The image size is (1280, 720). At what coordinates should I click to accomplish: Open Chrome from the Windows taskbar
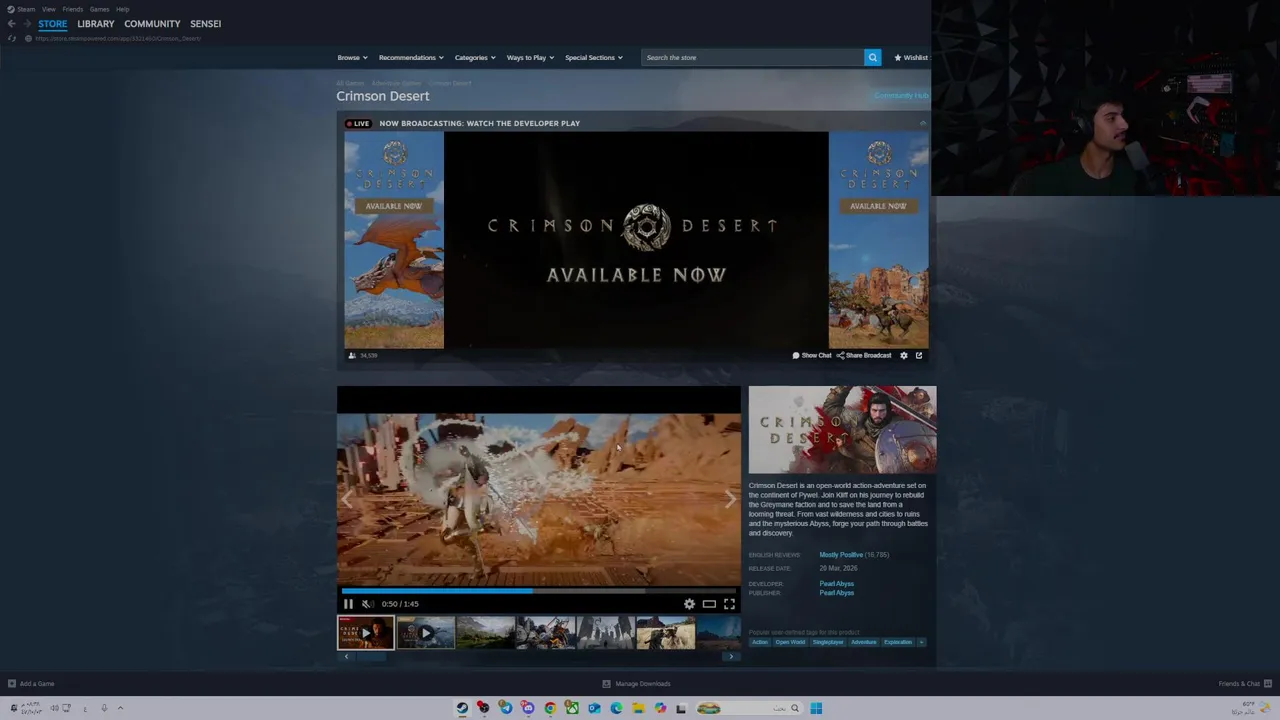pyautogui.click(x=550, y=708)
